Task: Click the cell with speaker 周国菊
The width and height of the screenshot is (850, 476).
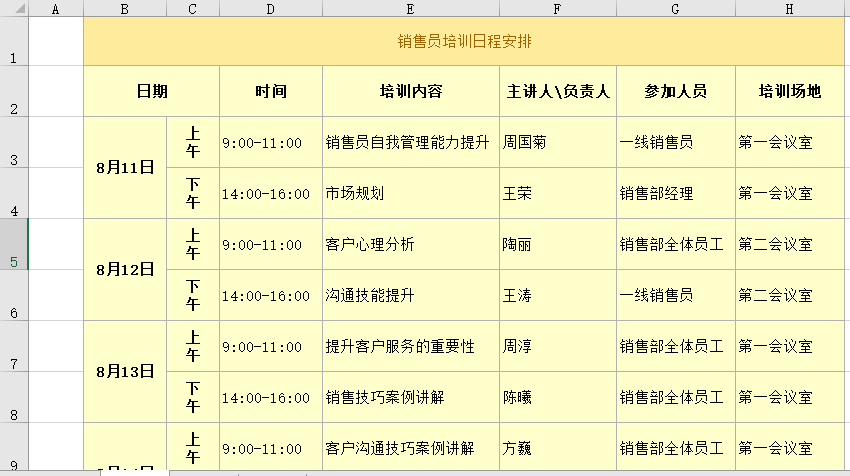Action: (557, 143)
